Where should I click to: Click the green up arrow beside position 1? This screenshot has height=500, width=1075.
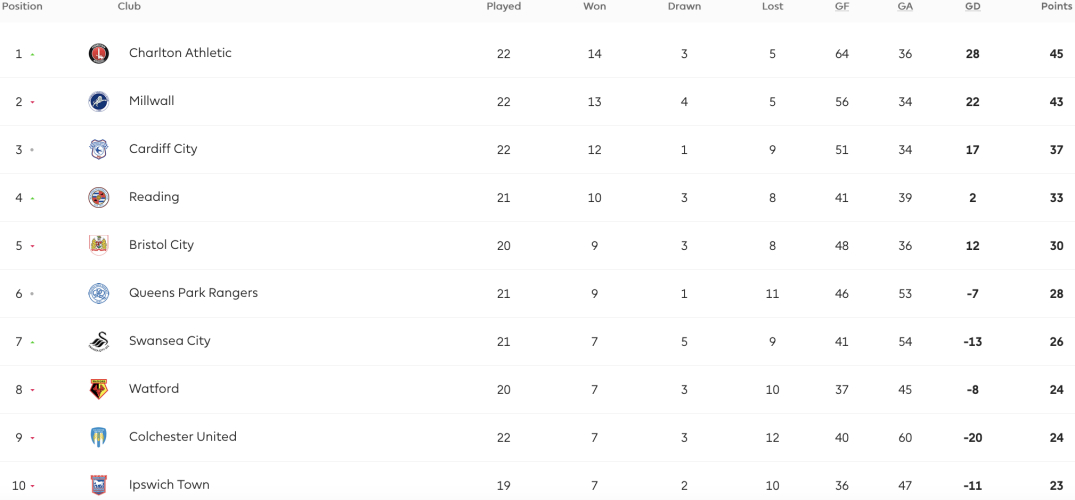[x=32, y=54]
